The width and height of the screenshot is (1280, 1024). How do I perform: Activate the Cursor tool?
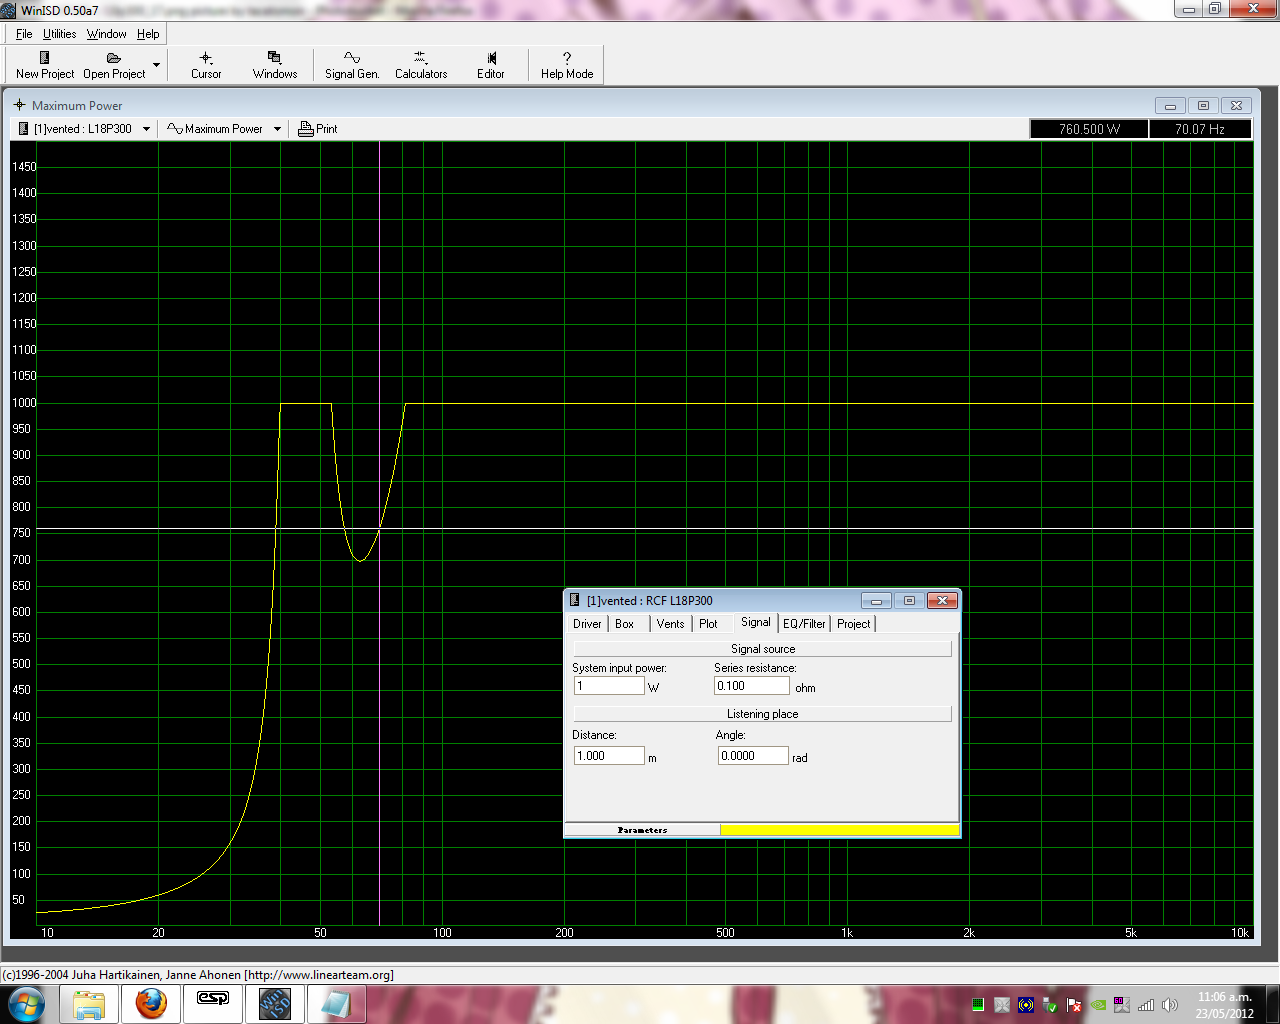[x=206, y=65]
